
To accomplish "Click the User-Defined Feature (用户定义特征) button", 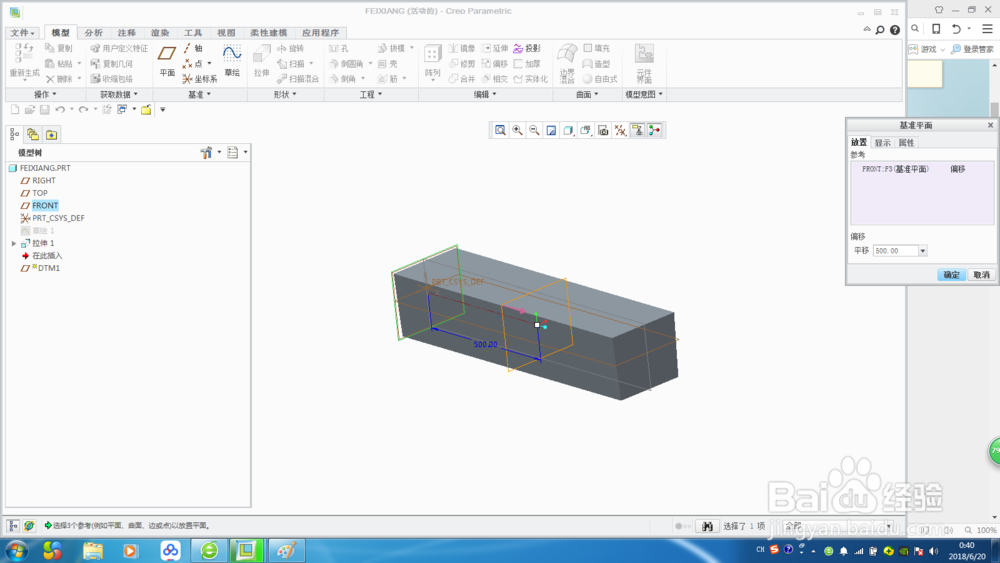I will point(119,48).
